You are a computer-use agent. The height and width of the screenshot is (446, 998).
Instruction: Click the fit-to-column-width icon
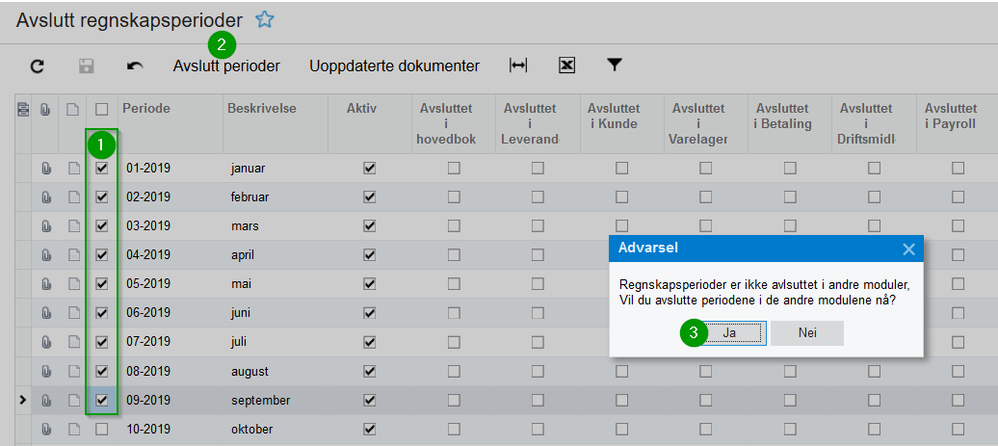[x=518, y=66]
